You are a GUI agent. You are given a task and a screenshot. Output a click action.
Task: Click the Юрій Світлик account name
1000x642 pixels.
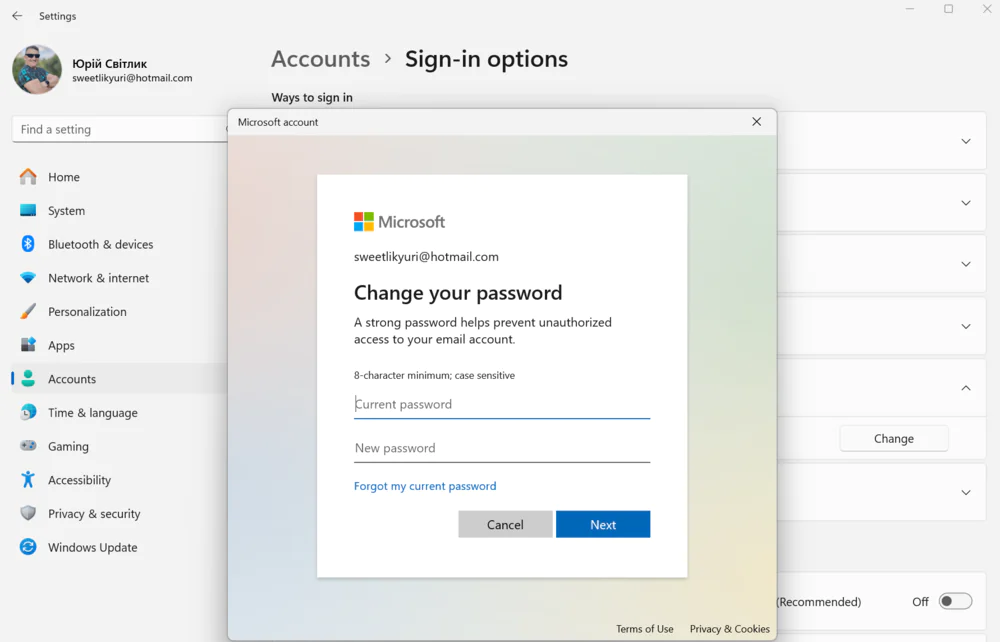coord(109,64)
